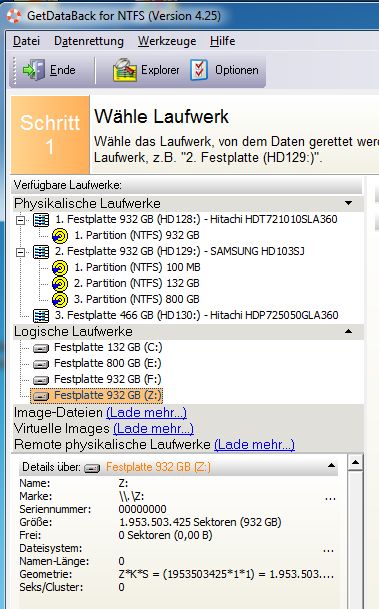Viewport: 379px width, 609px height.
Task: Click the Seriennummer value 00000000
Action: (x=143, y=509)
